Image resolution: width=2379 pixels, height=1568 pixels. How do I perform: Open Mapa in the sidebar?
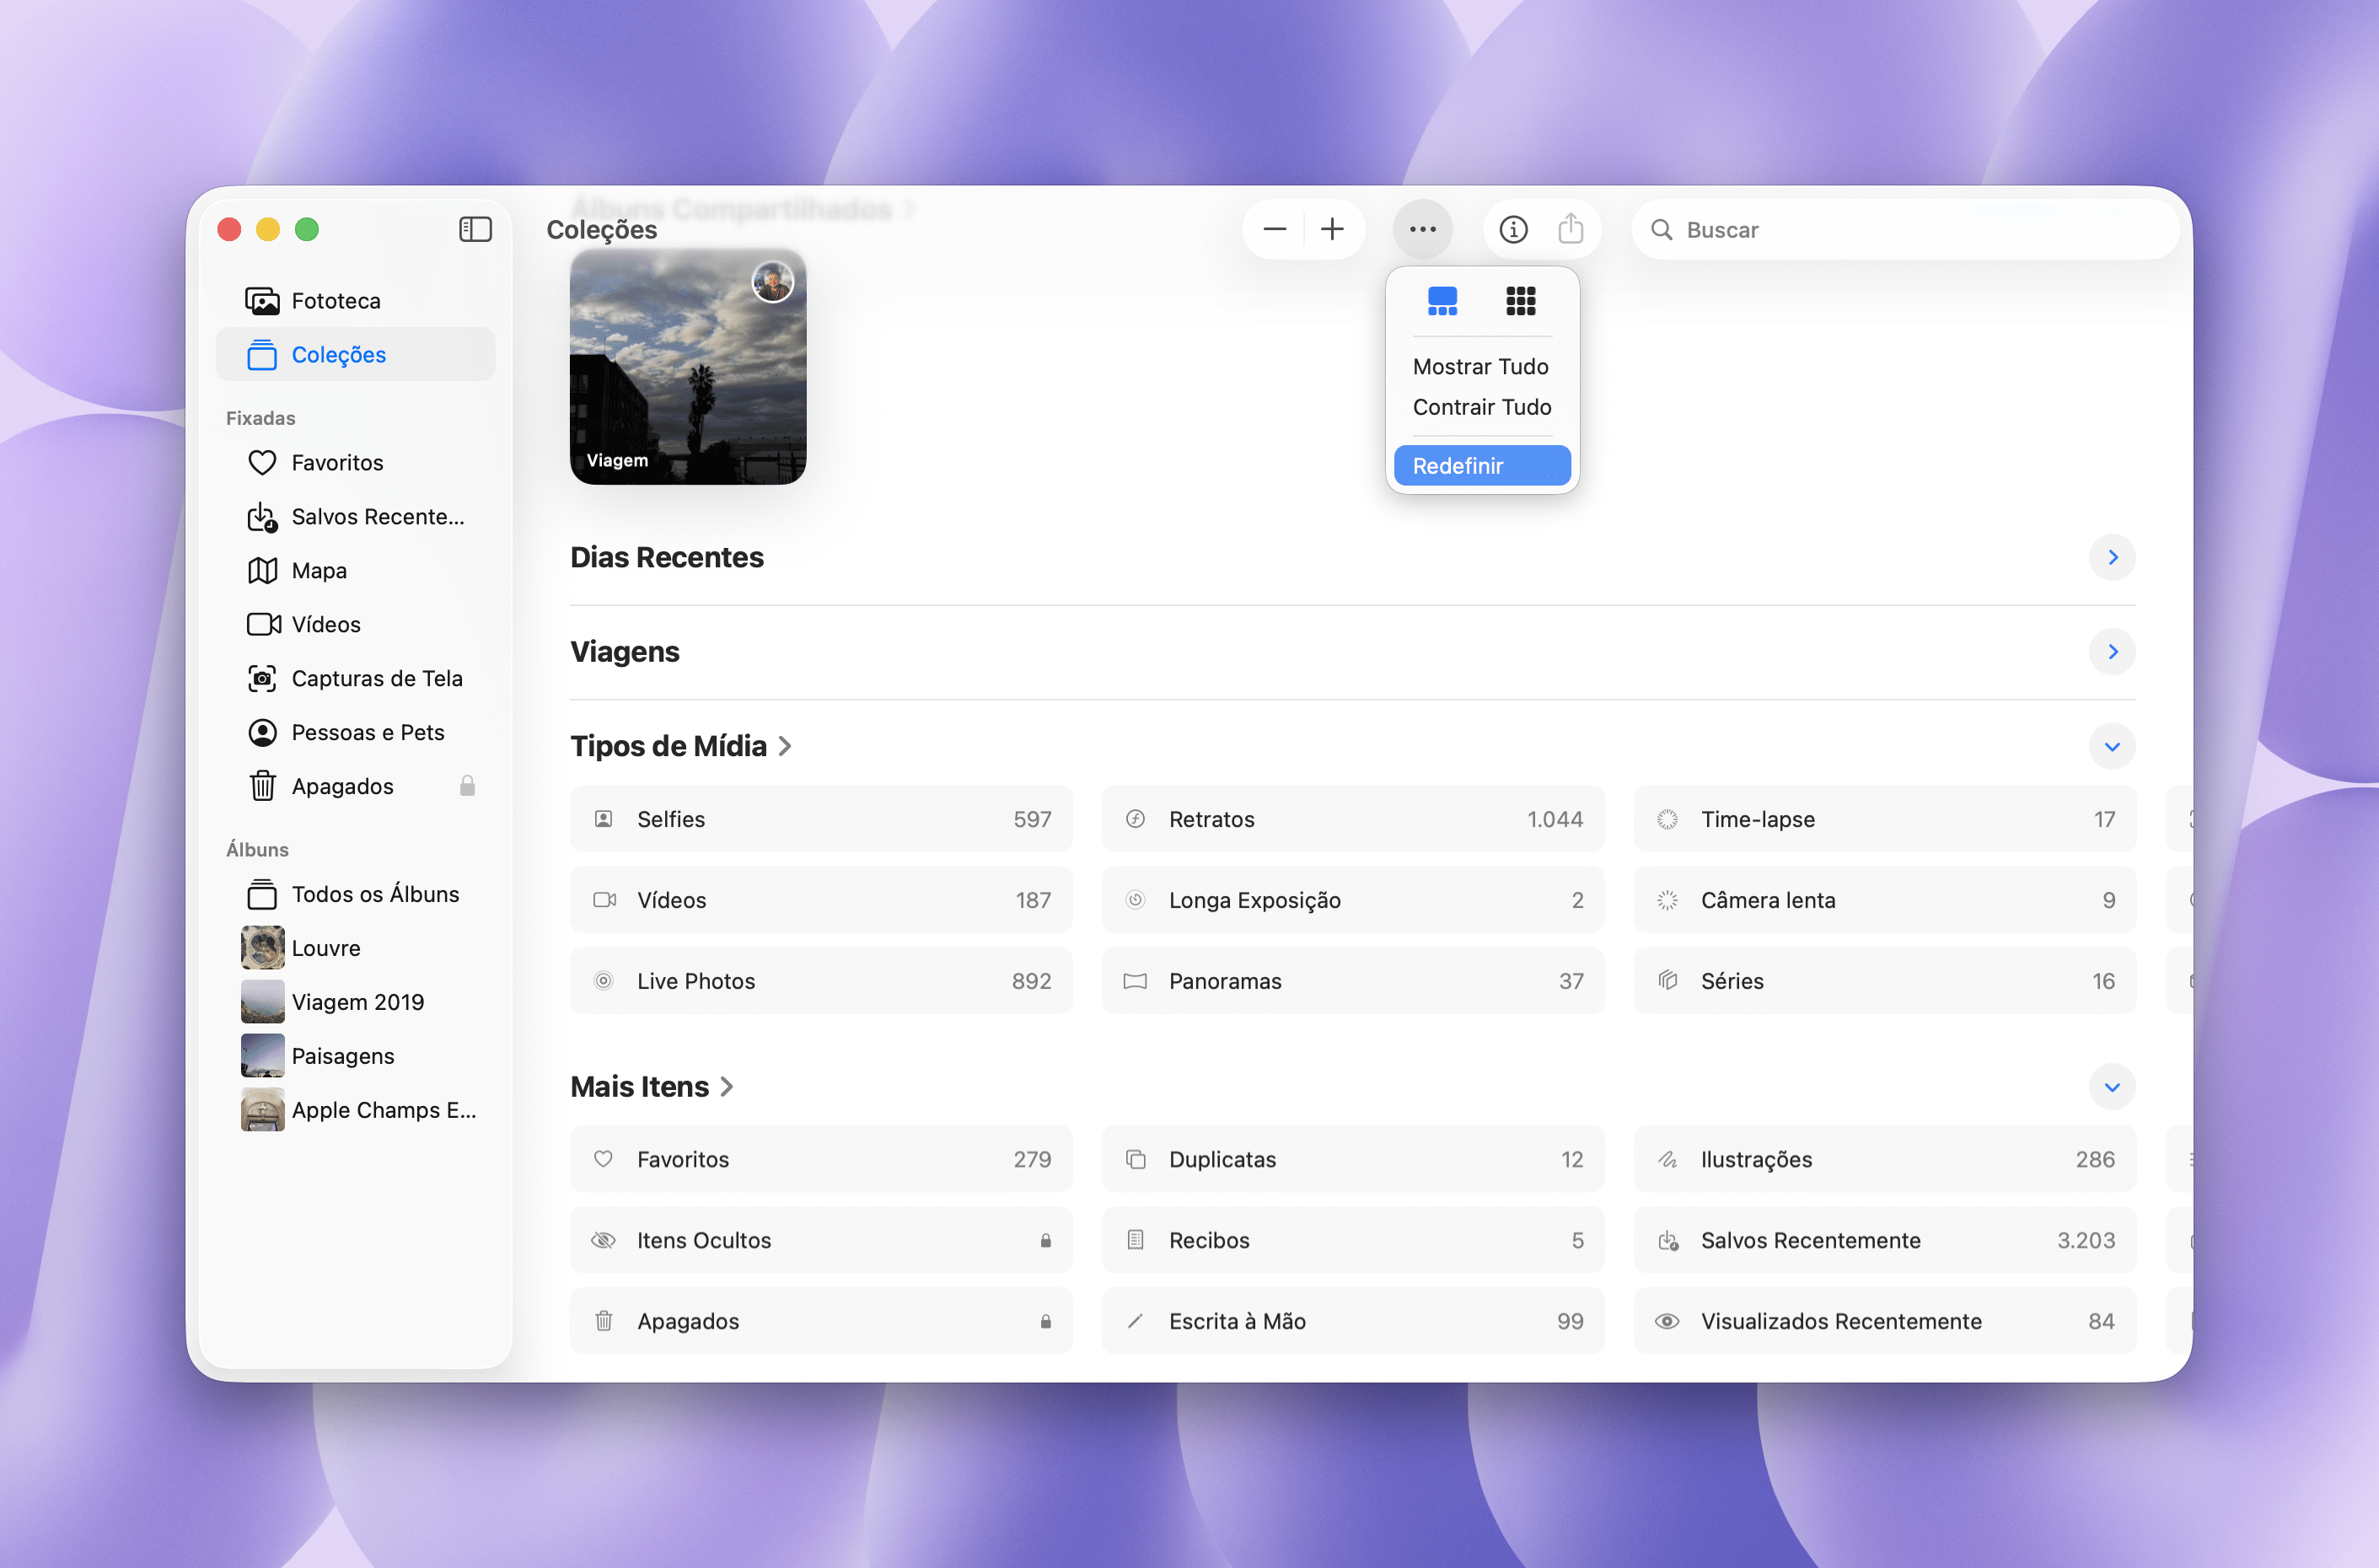[x=319, y=570]
